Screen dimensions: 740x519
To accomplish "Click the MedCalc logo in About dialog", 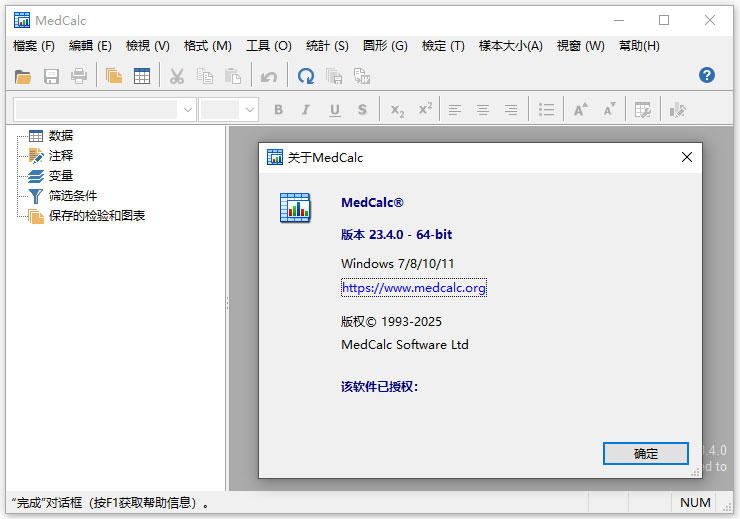I will tap(295, 208).
